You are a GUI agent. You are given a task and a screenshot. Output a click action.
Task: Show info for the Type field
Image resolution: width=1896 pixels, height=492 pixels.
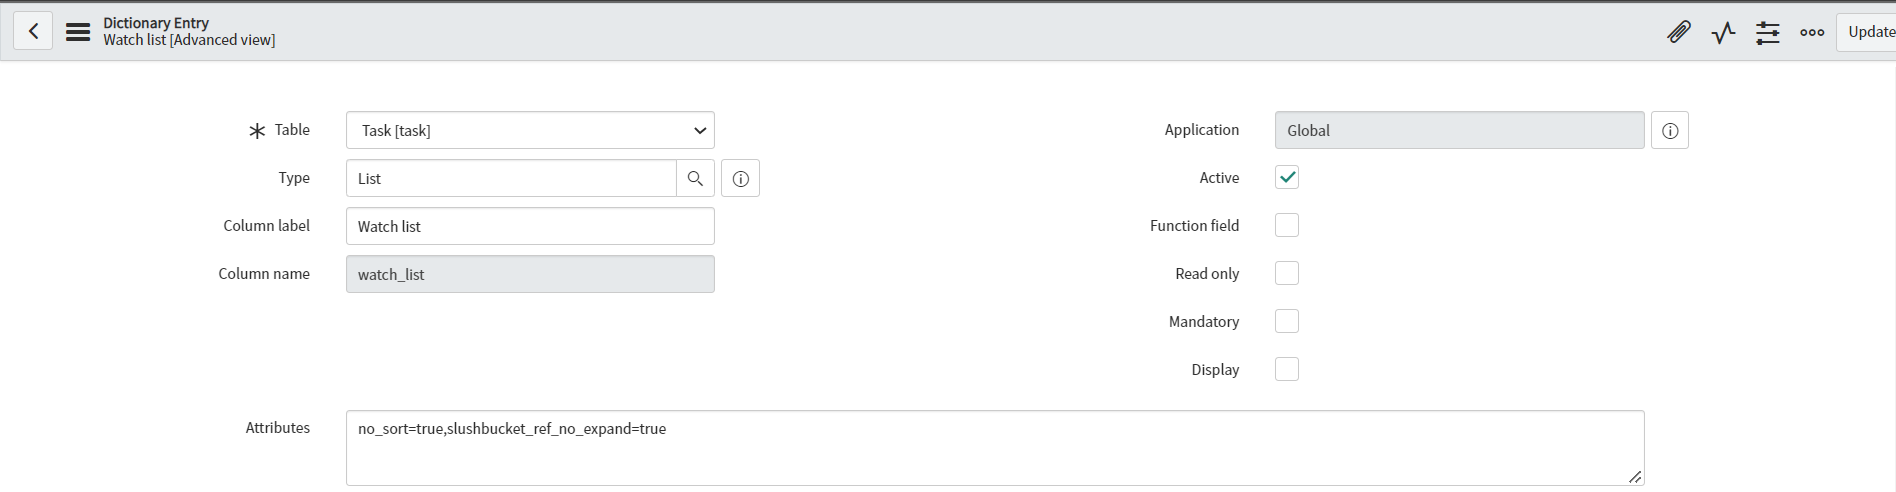tap(740, 178)
